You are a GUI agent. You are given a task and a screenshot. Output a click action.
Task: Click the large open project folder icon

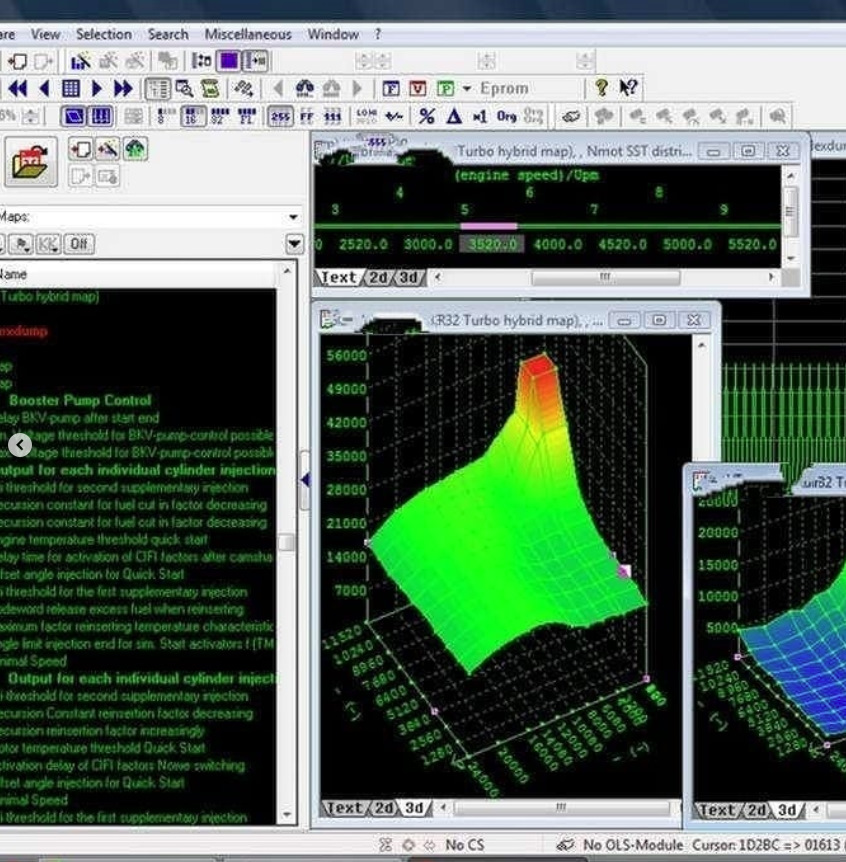(x=31, y=162)
